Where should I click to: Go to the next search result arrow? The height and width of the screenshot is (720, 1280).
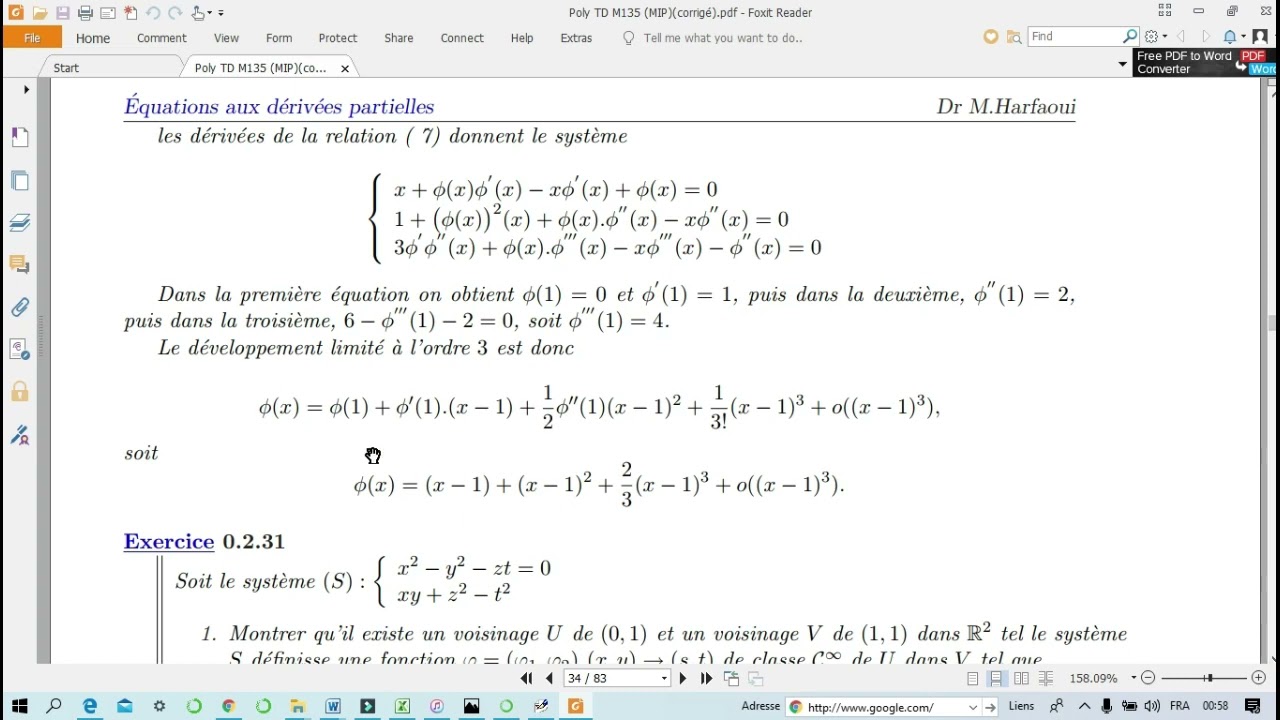click(1206, 37)
